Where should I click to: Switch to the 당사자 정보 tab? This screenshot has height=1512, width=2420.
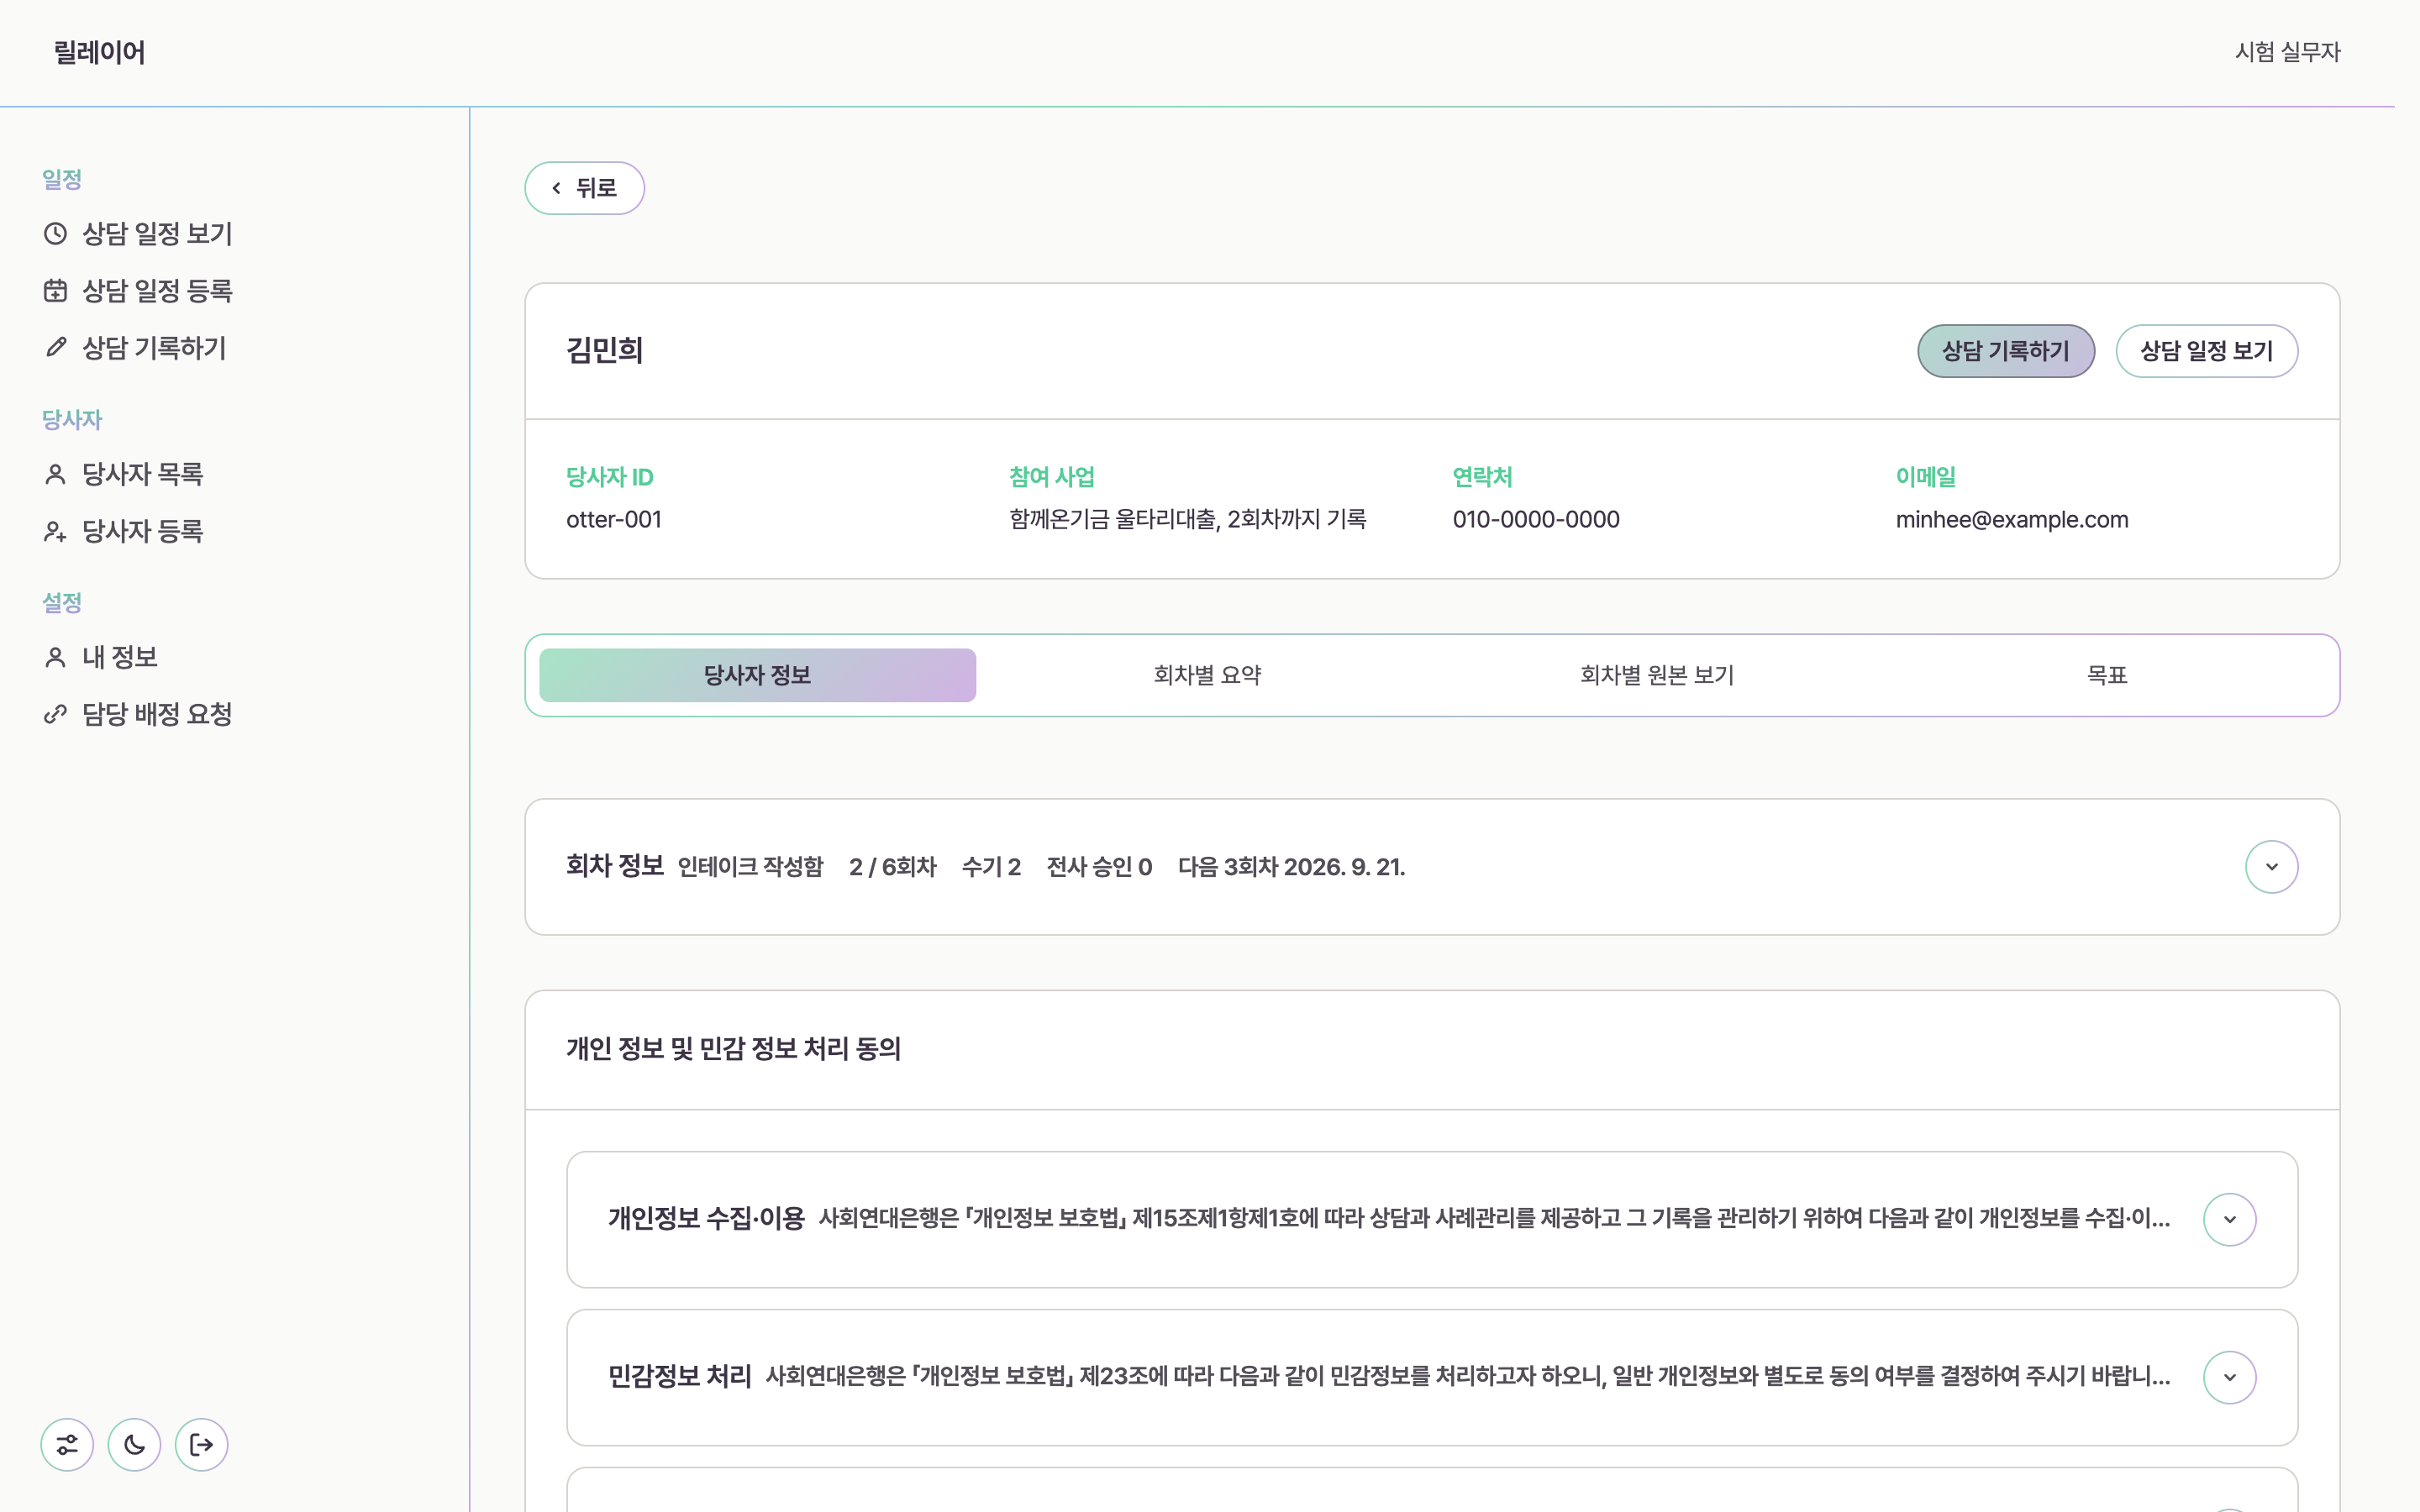point(757,675)
